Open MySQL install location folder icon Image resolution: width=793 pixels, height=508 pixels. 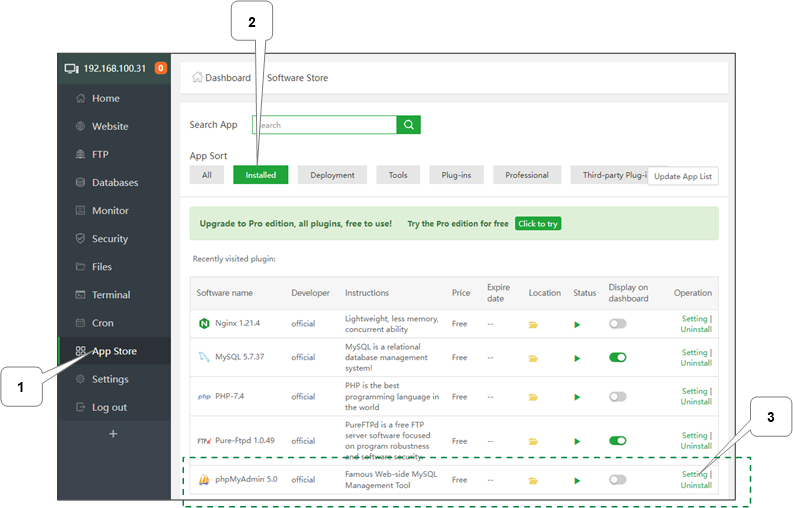pos(534,357)
